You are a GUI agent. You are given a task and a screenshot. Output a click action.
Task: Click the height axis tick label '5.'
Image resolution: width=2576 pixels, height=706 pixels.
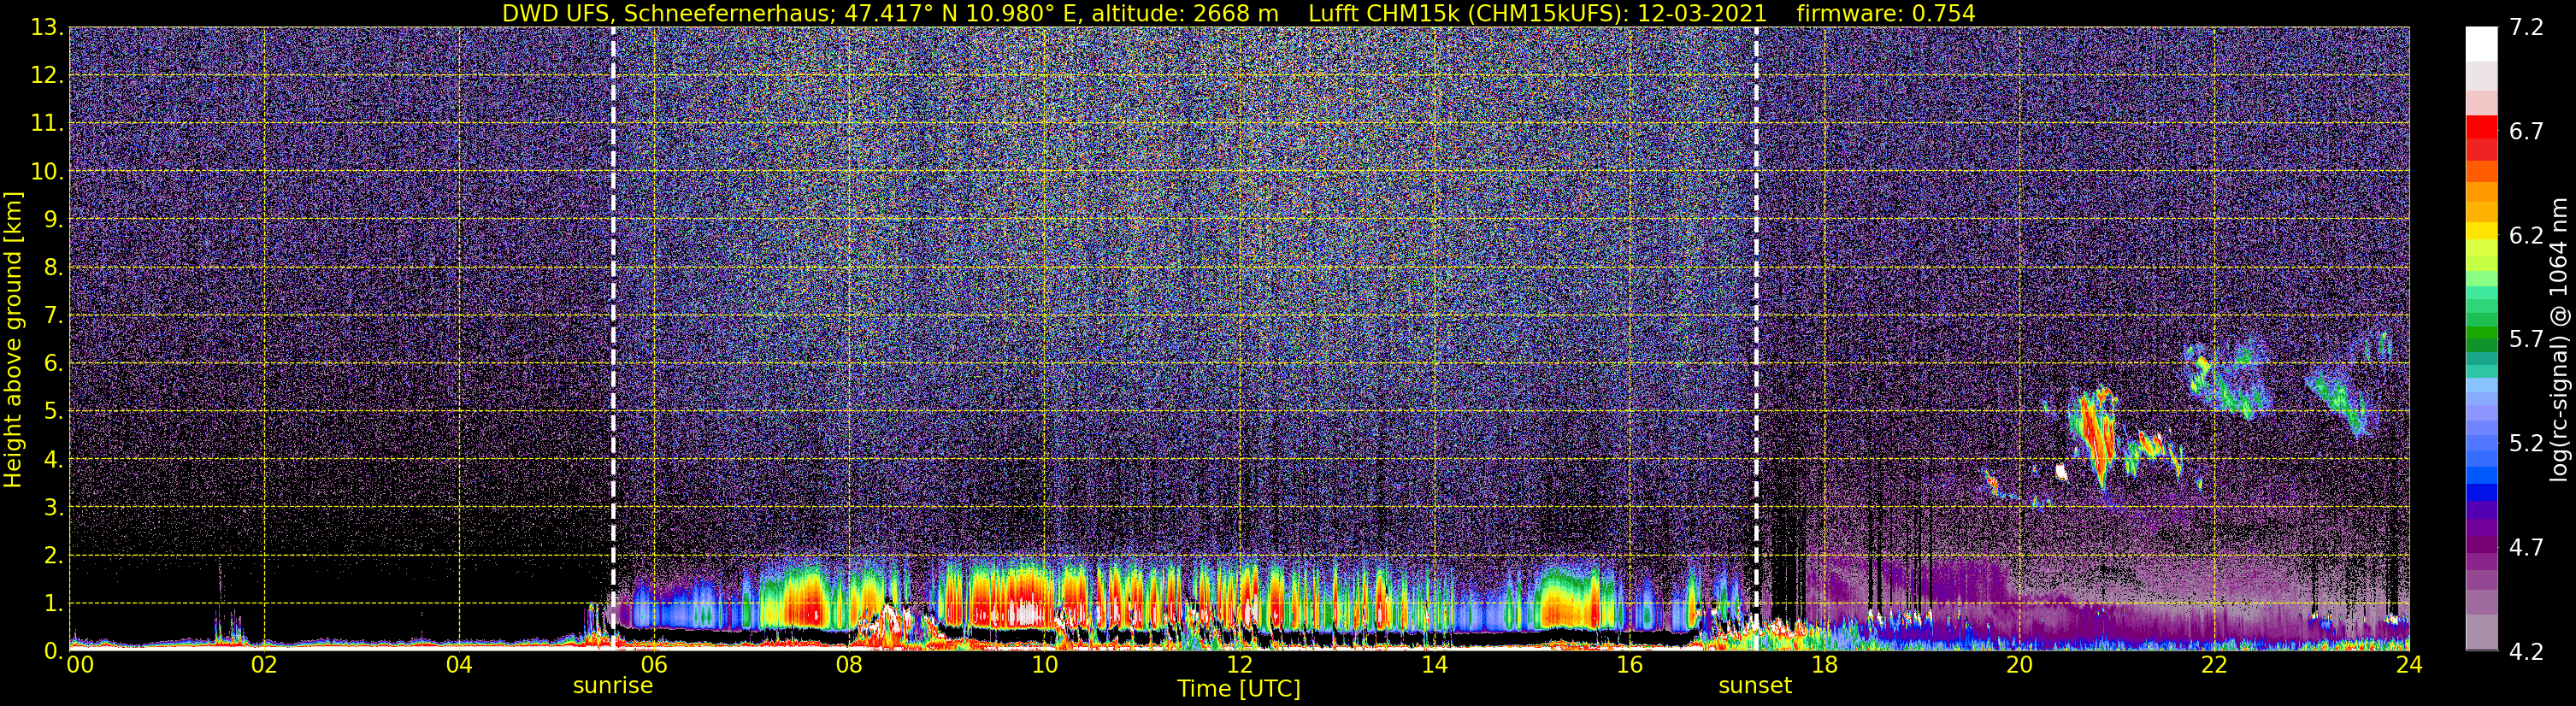click(53, 412)
